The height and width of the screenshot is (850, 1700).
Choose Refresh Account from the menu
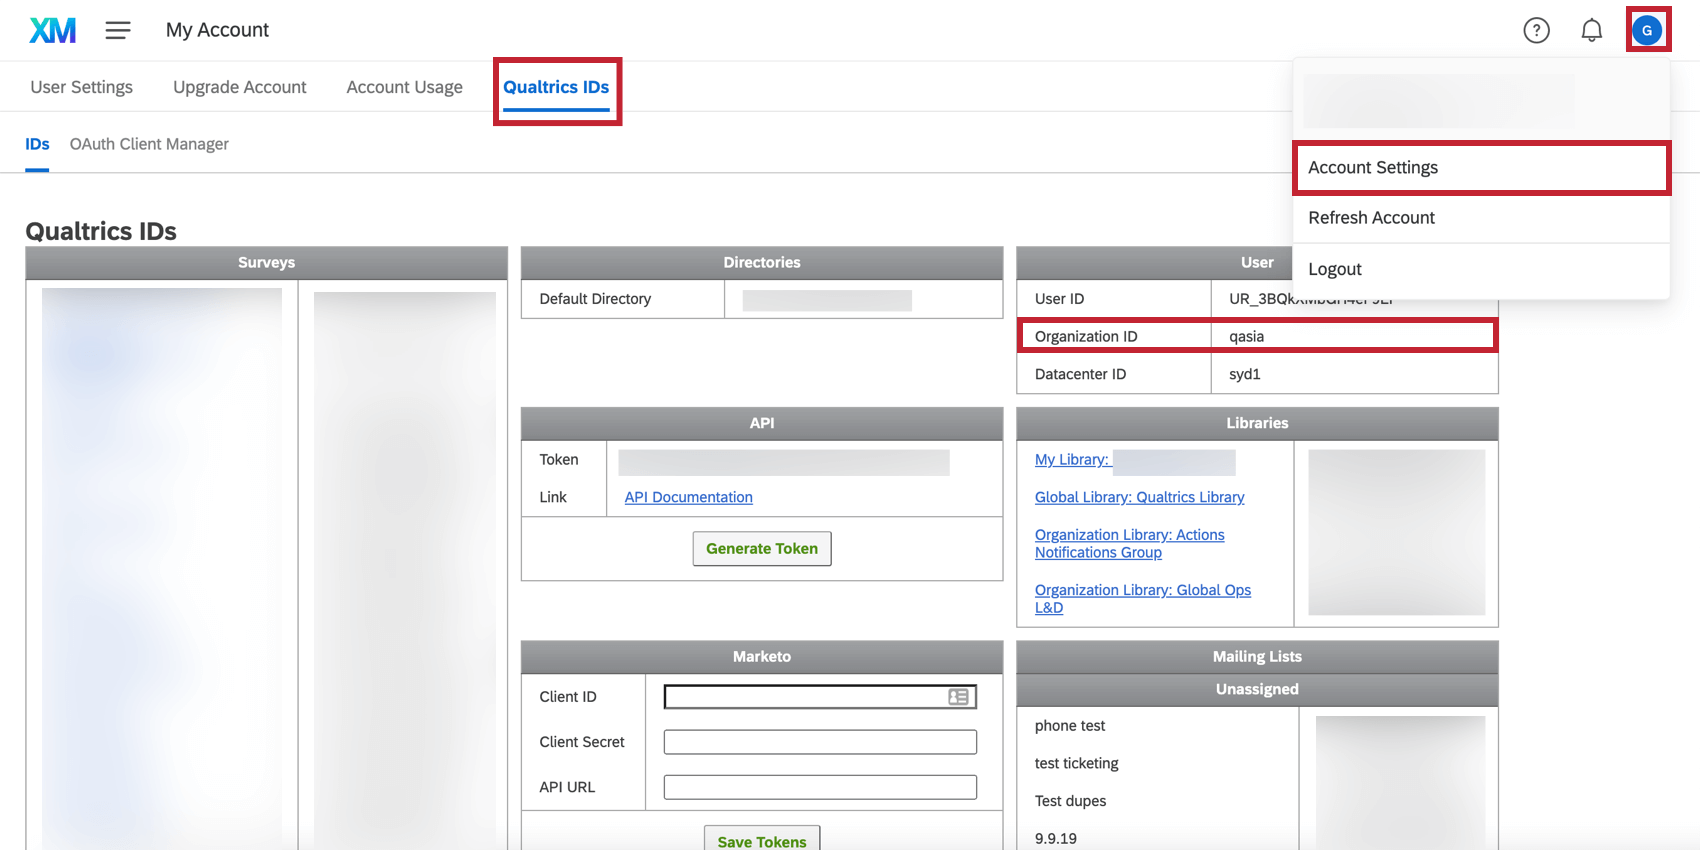pyautogui.click(x=1481, y=218)
